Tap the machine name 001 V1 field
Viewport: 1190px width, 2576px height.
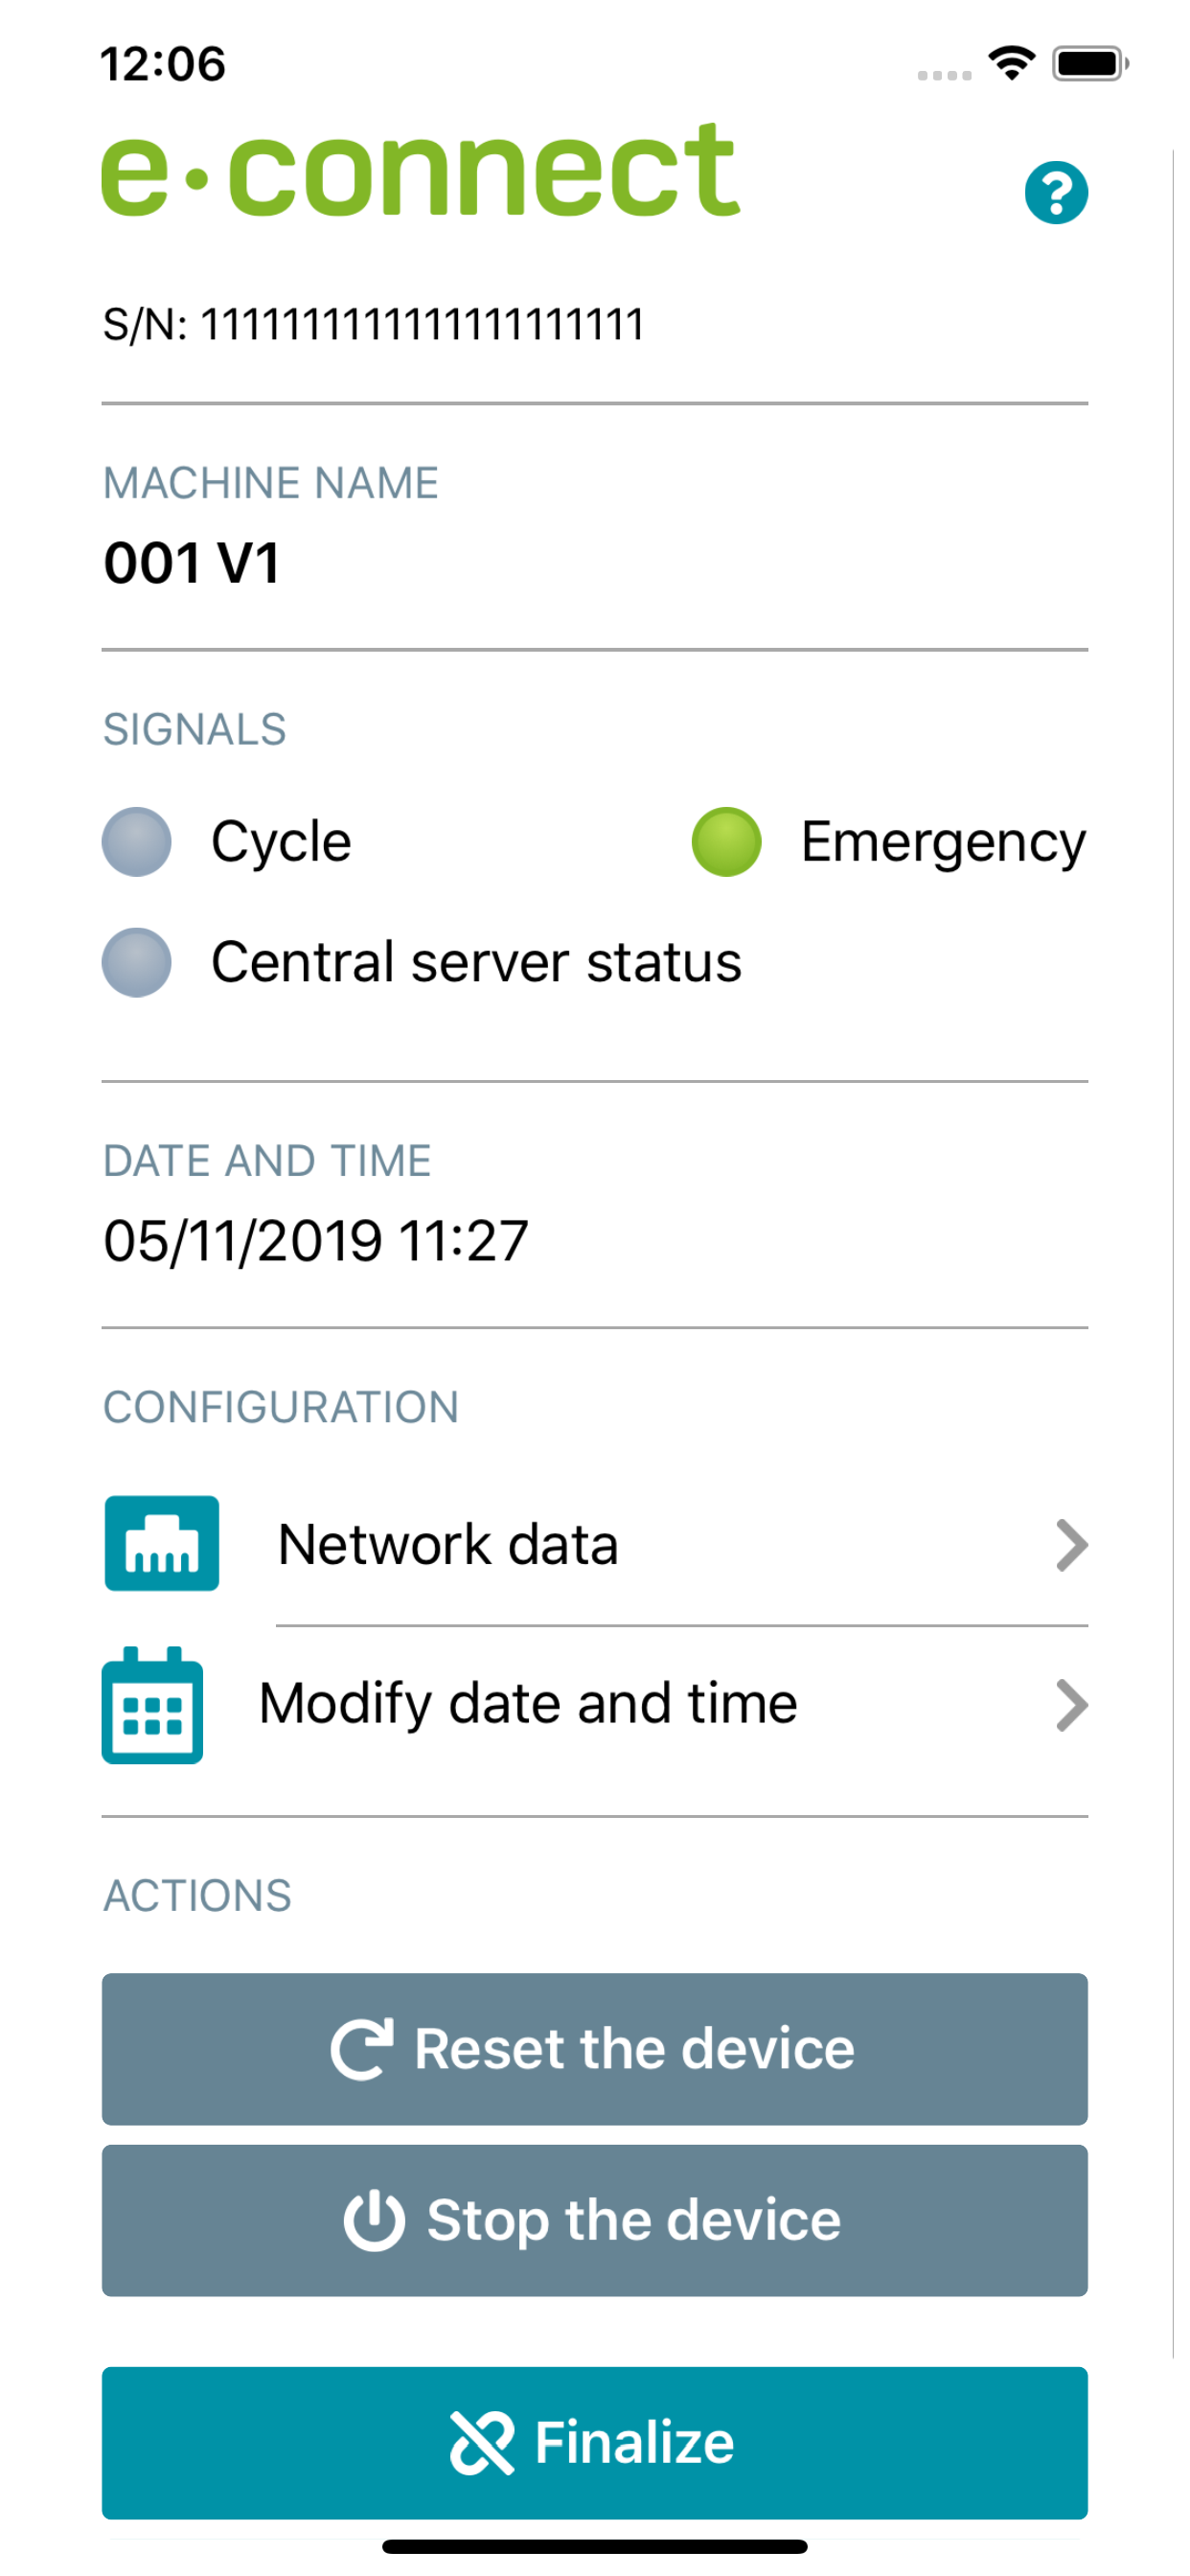pos(192,562)
